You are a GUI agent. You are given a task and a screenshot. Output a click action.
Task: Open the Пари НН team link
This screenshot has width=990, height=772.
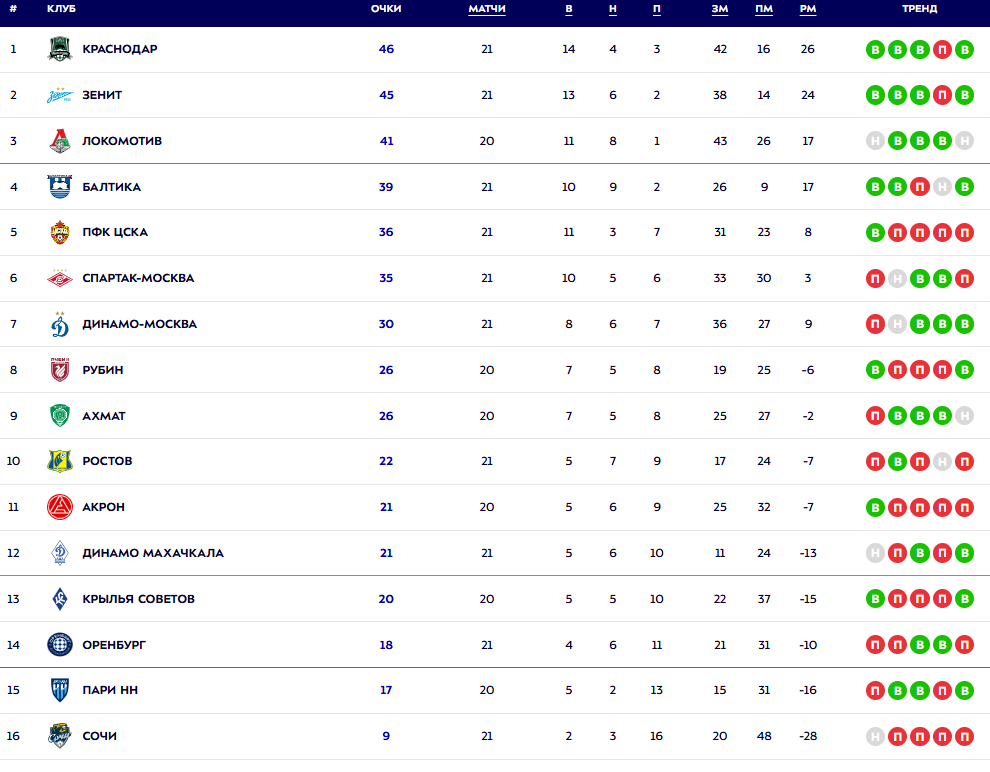point(110,691)
